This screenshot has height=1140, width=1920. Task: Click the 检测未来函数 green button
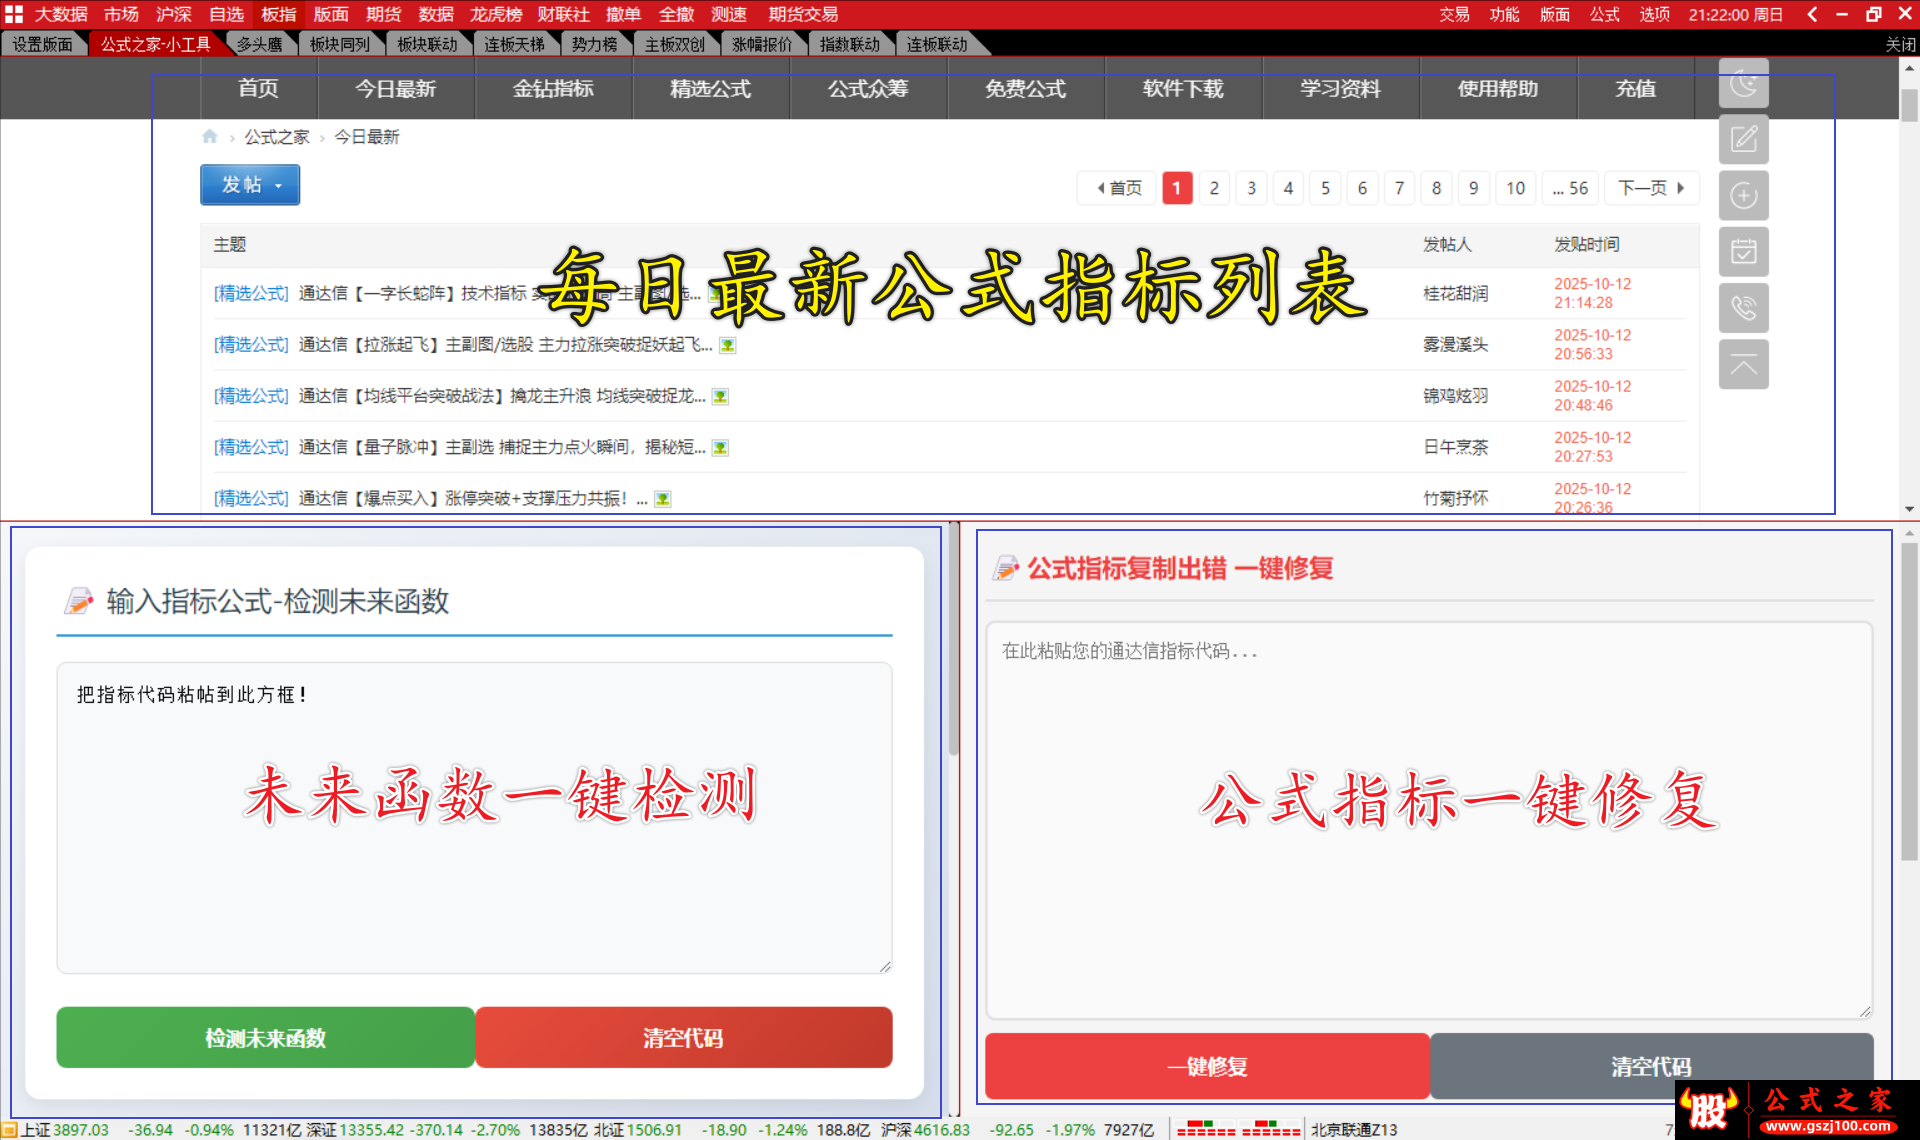click(265, 1038)
